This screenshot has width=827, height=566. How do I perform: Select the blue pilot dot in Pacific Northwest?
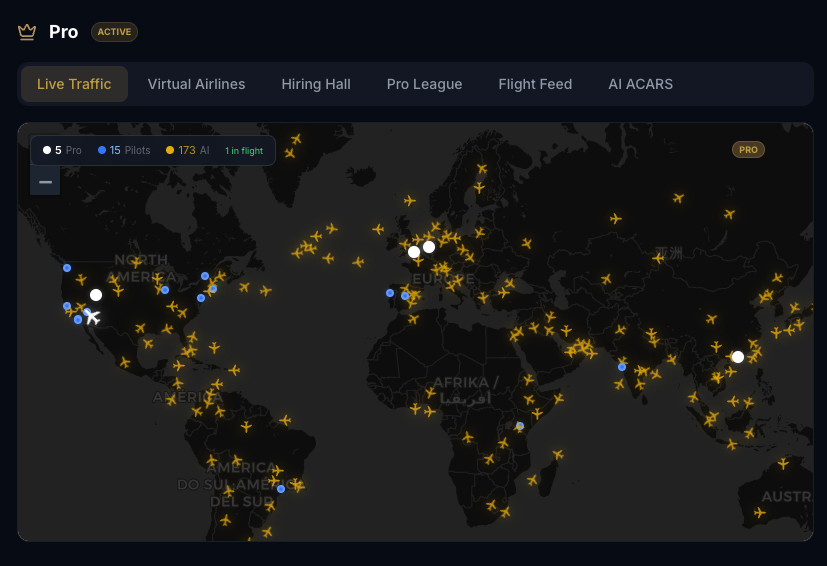tap(67, 268)
